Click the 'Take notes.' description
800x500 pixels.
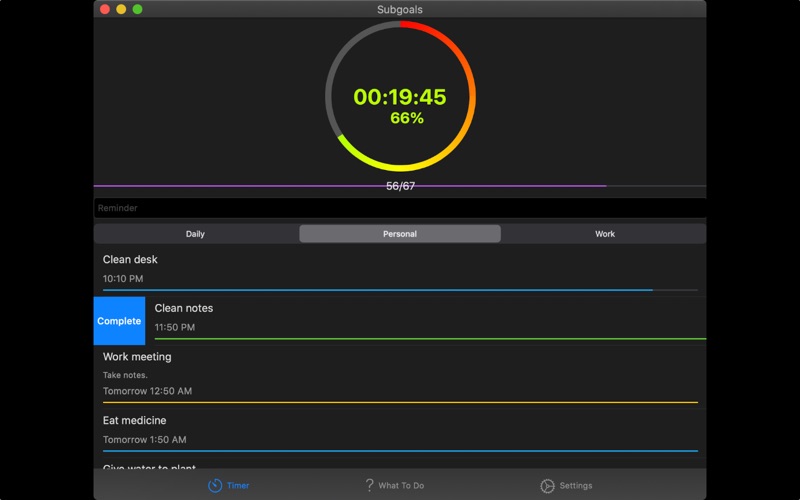pos(125,375)
